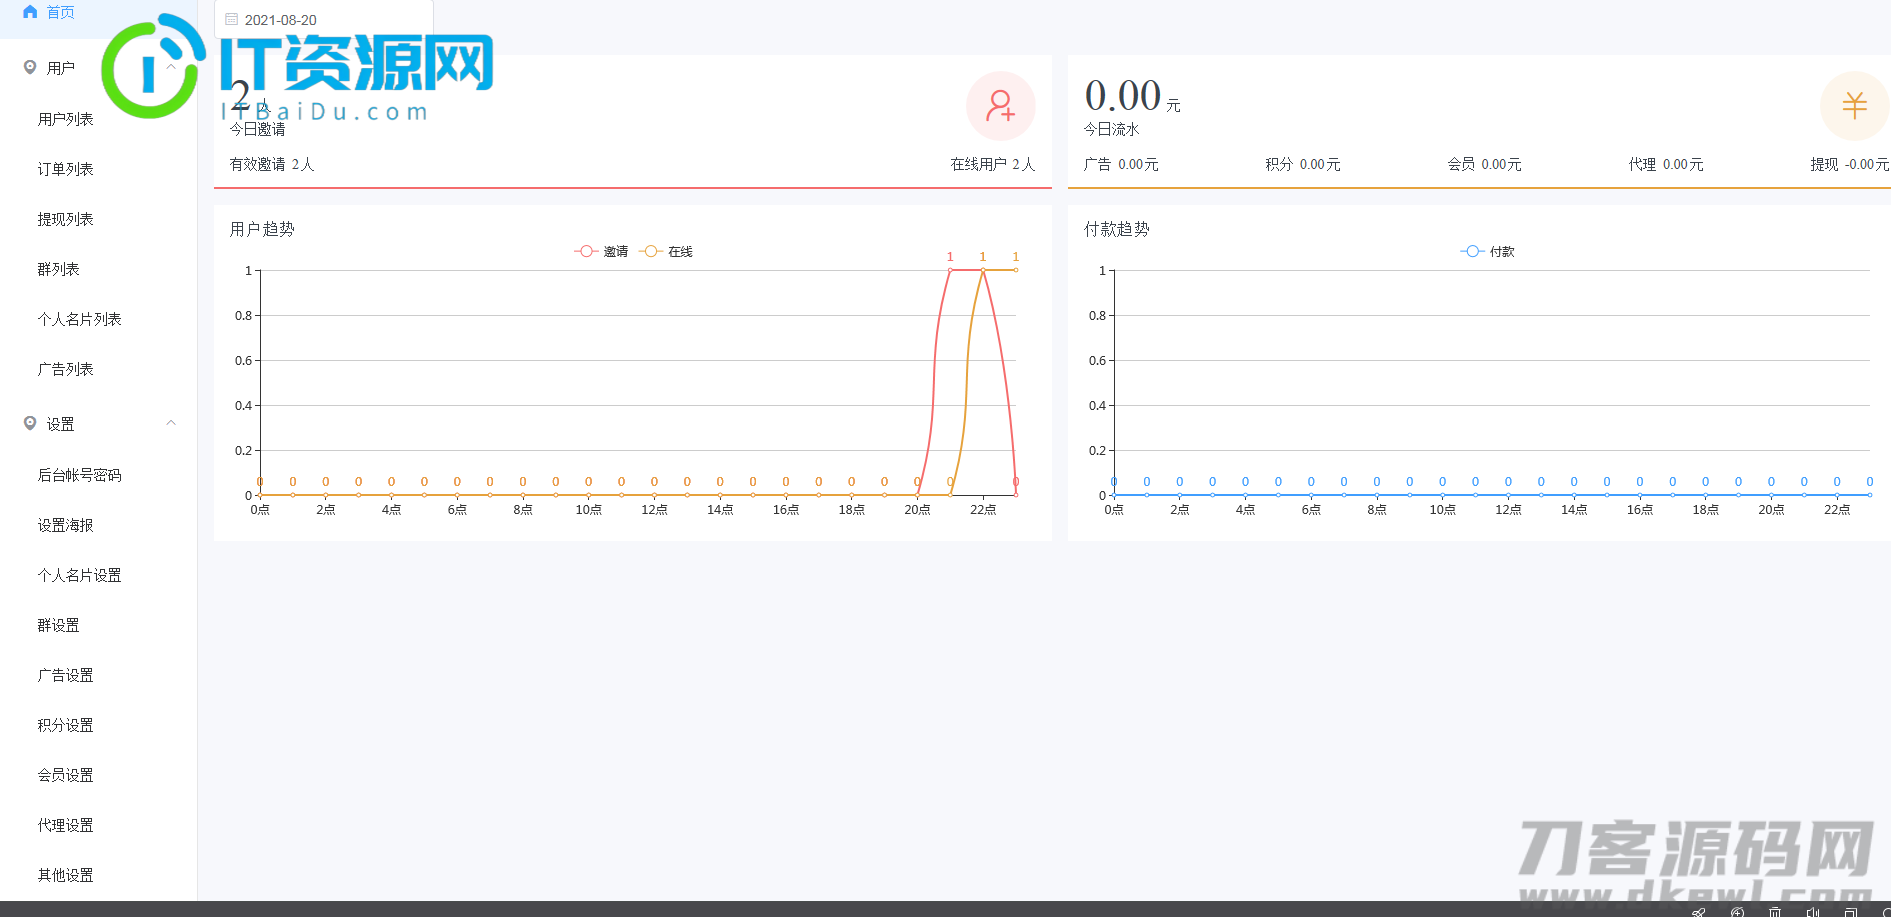The image size is (1891, 917).
Task: Click the 会员 0.00元 value
Action: [x=1485, y=164]
